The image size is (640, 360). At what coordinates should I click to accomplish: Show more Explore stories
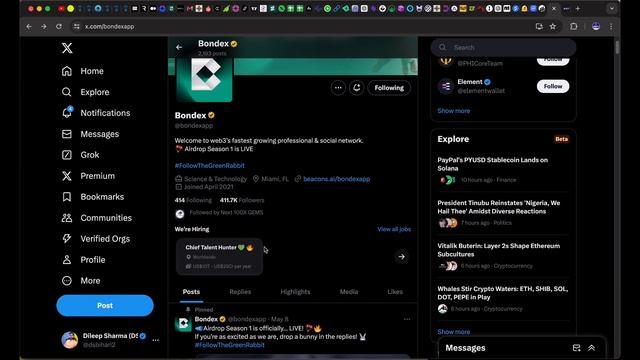[x=453, y=332]
